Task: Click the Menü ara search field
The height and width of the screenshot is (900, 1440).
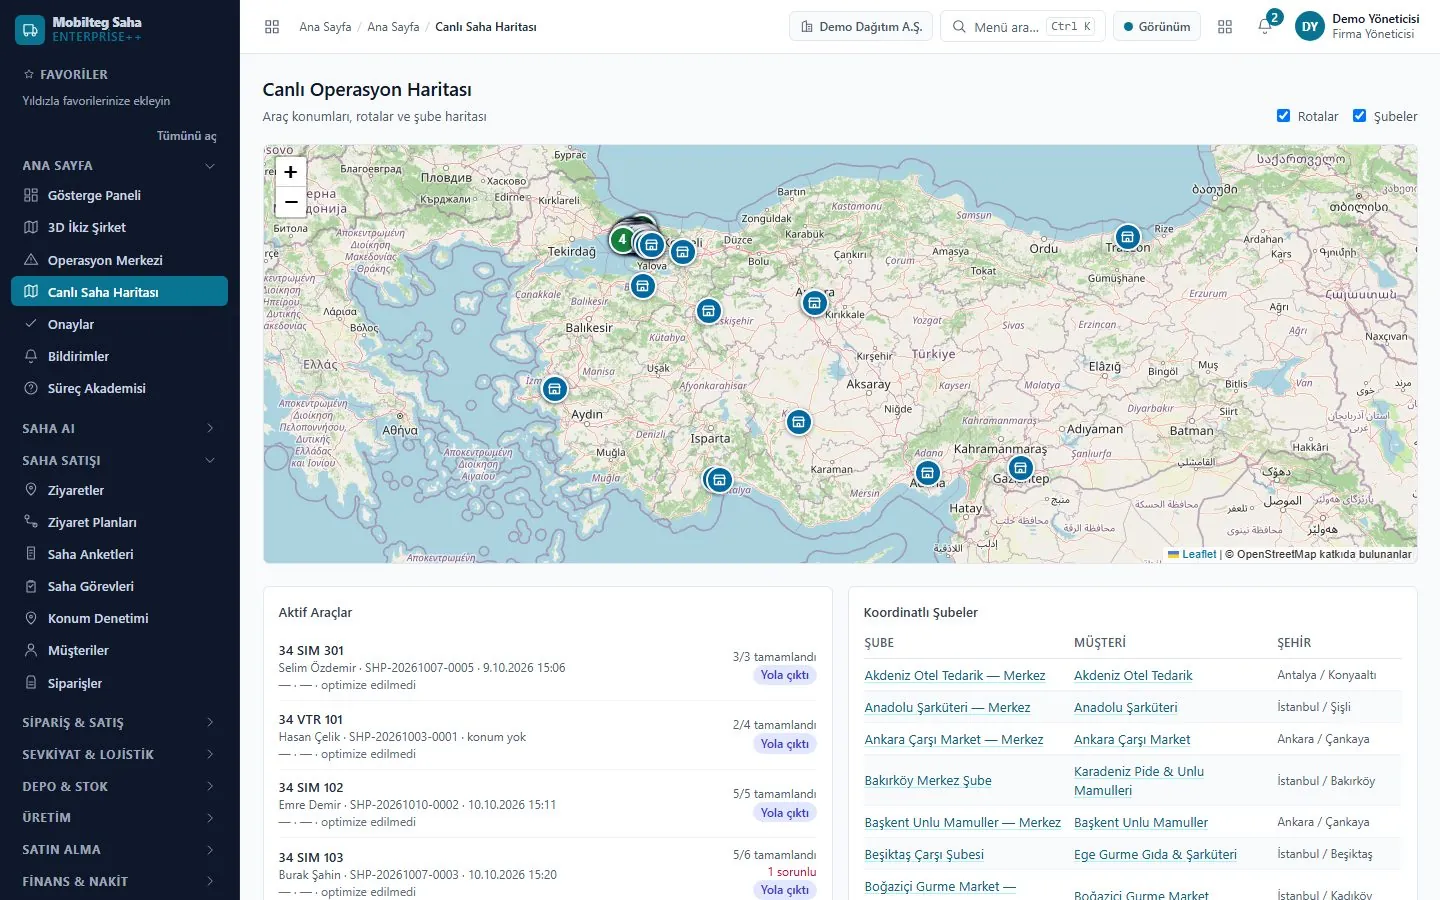Action: point(1022,27)
